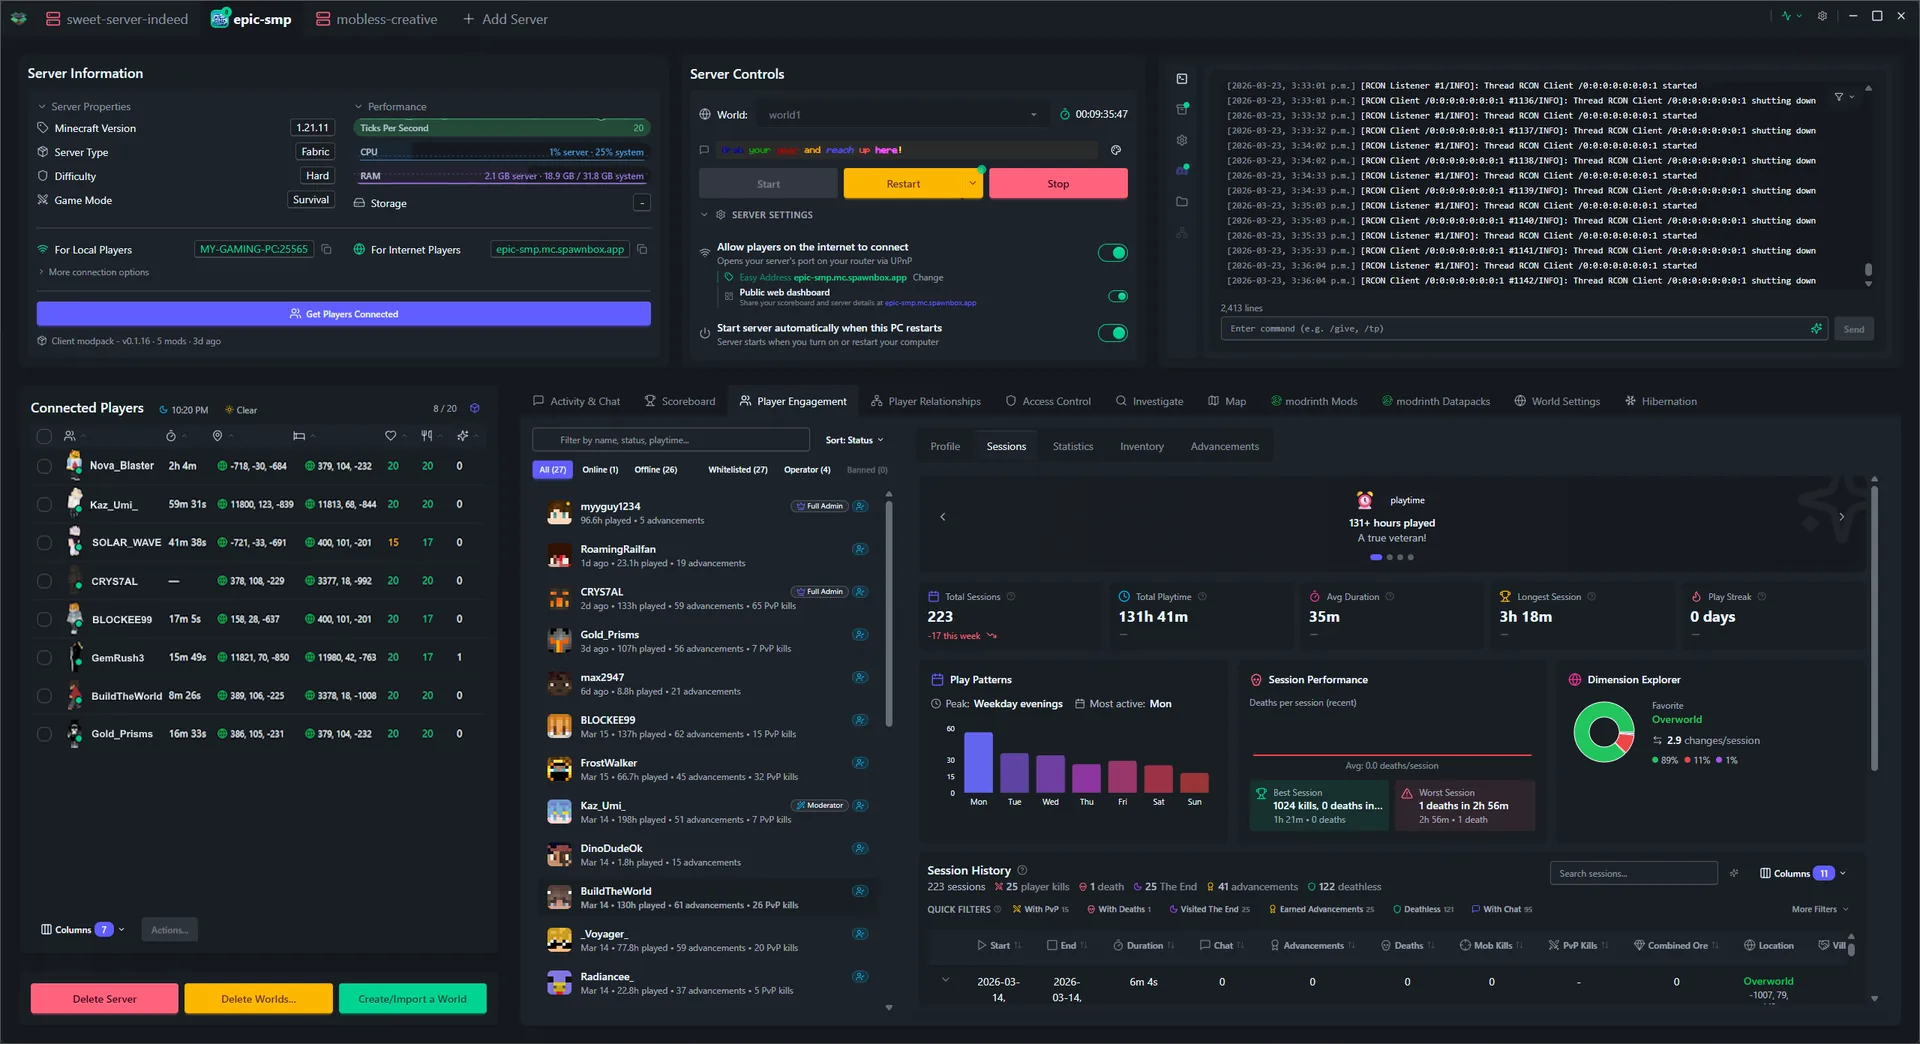Select the backups icon in the right sidebar
This screenshot has height=1044, width=1920.
pos(1181,108)
